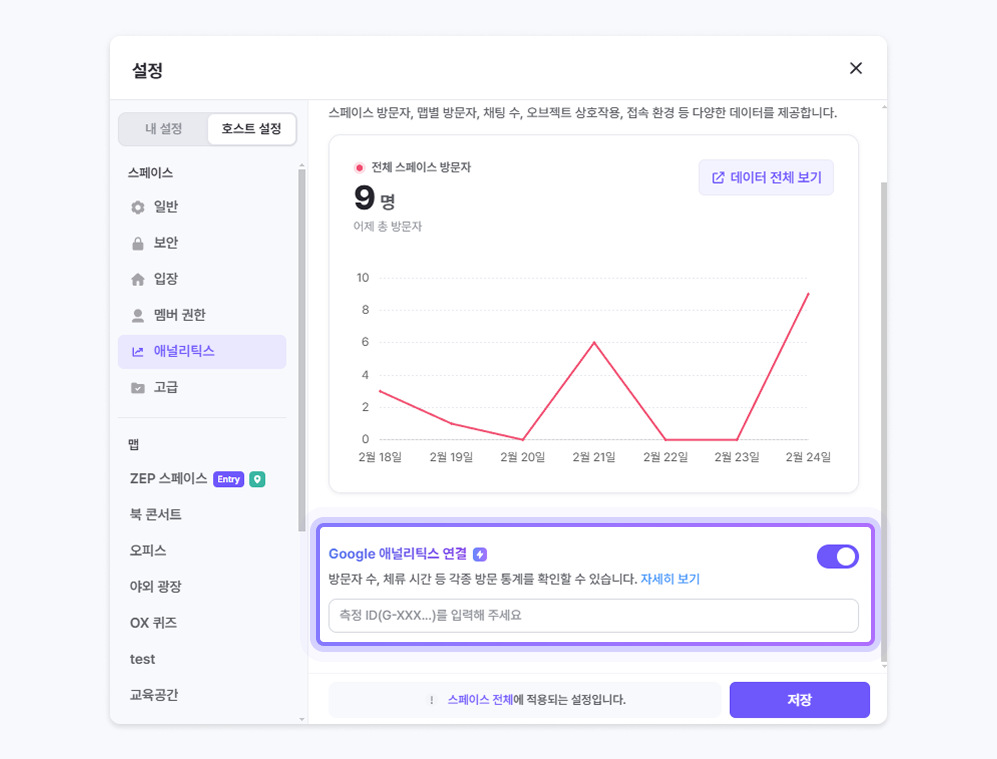Click the lightning badge next to Google 애널리틱스 연결
The width and height of the screenshot is (997, 759).
pos(480,554)
